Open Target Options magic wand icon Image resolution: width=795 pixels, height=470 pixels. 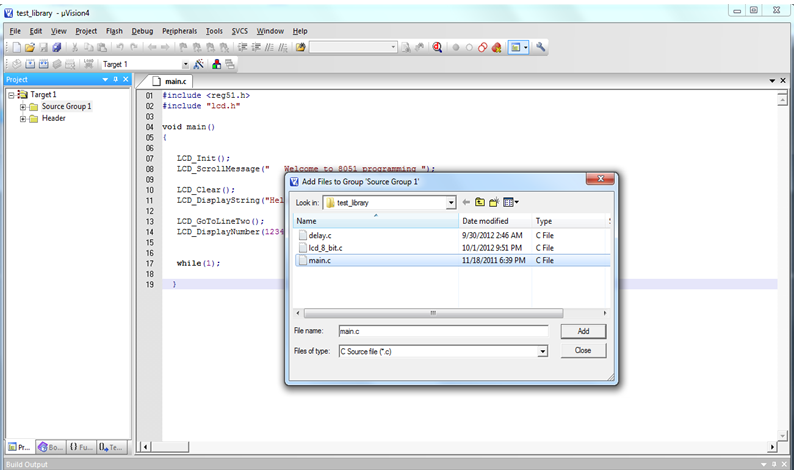(199, 64)
